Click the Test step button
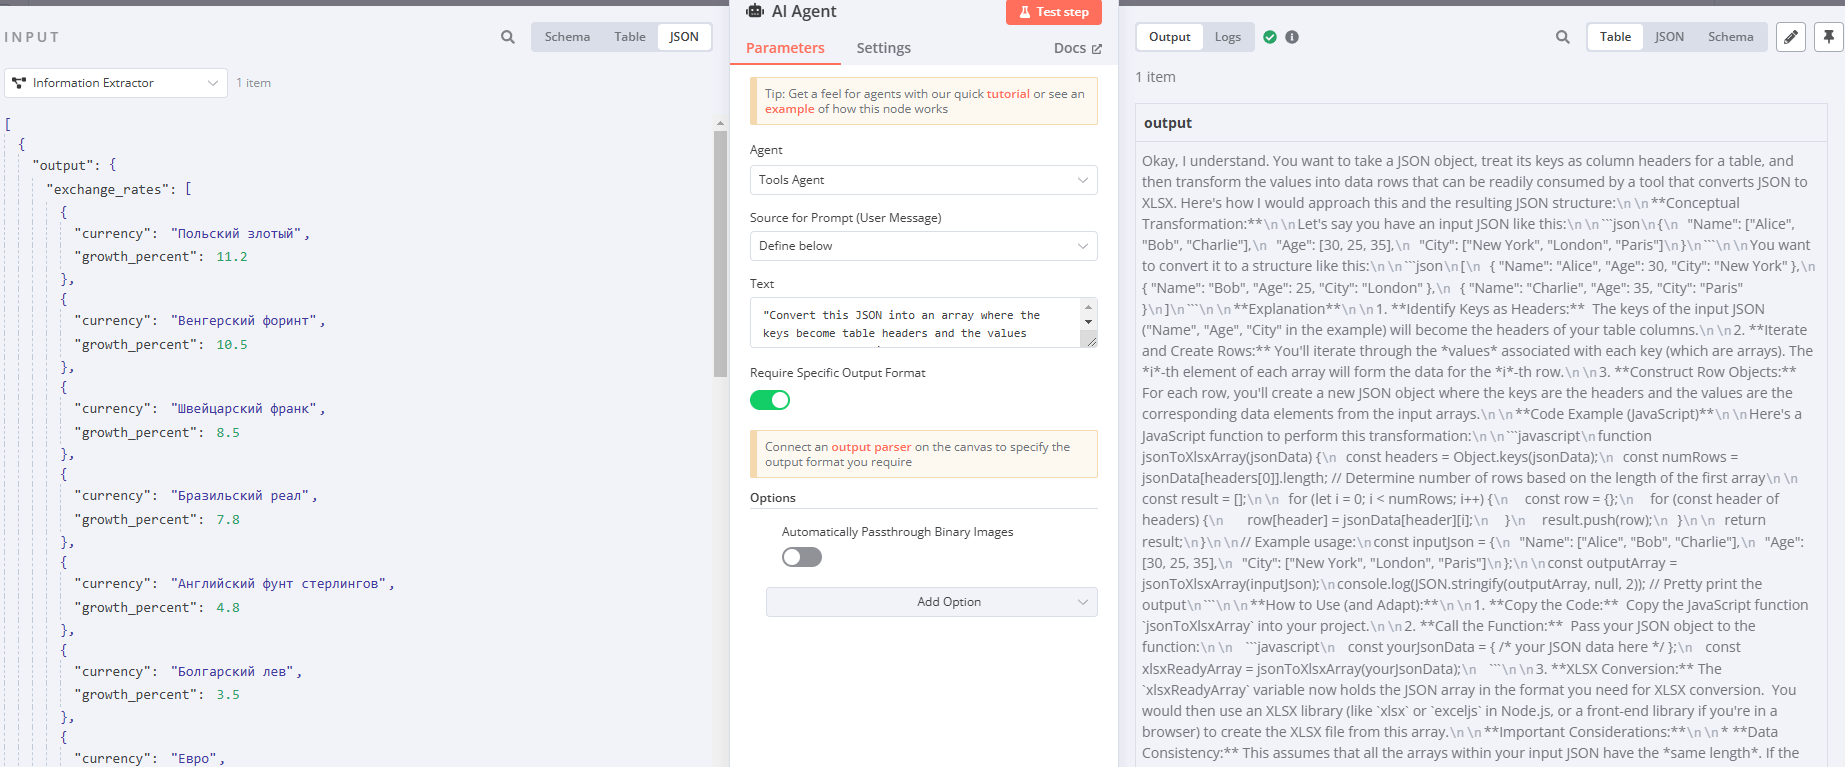Viewport: 1845px width, 767px height. pyautogui.click(x=1054, y=12)
